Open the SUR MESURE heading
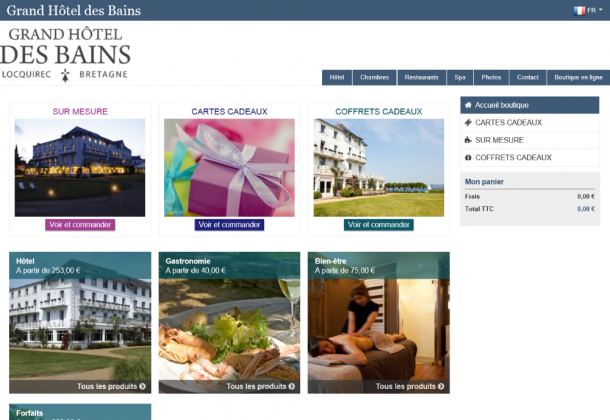Viewport: 610px width, 420px height. pos(80,112)
